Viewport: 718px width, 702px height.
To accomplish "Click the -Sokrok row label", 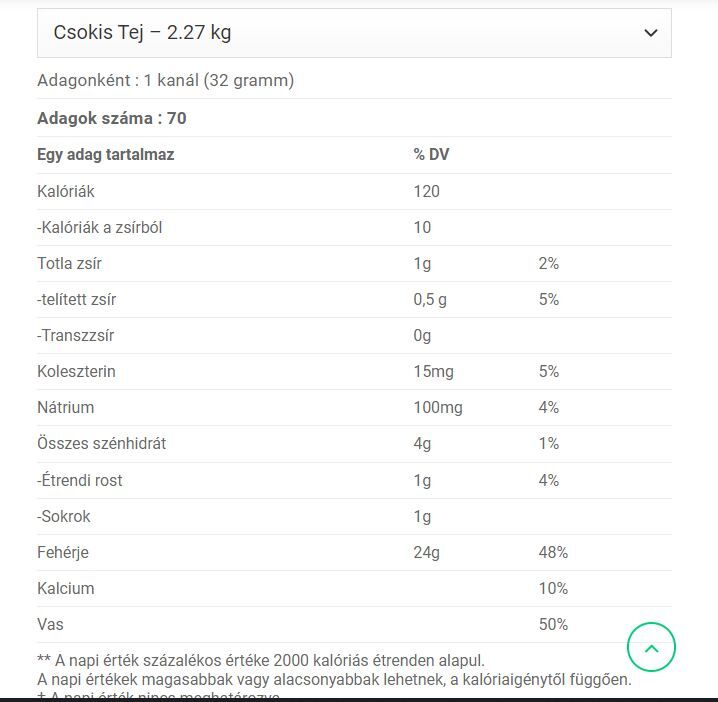I will click(x=64, y=517).
